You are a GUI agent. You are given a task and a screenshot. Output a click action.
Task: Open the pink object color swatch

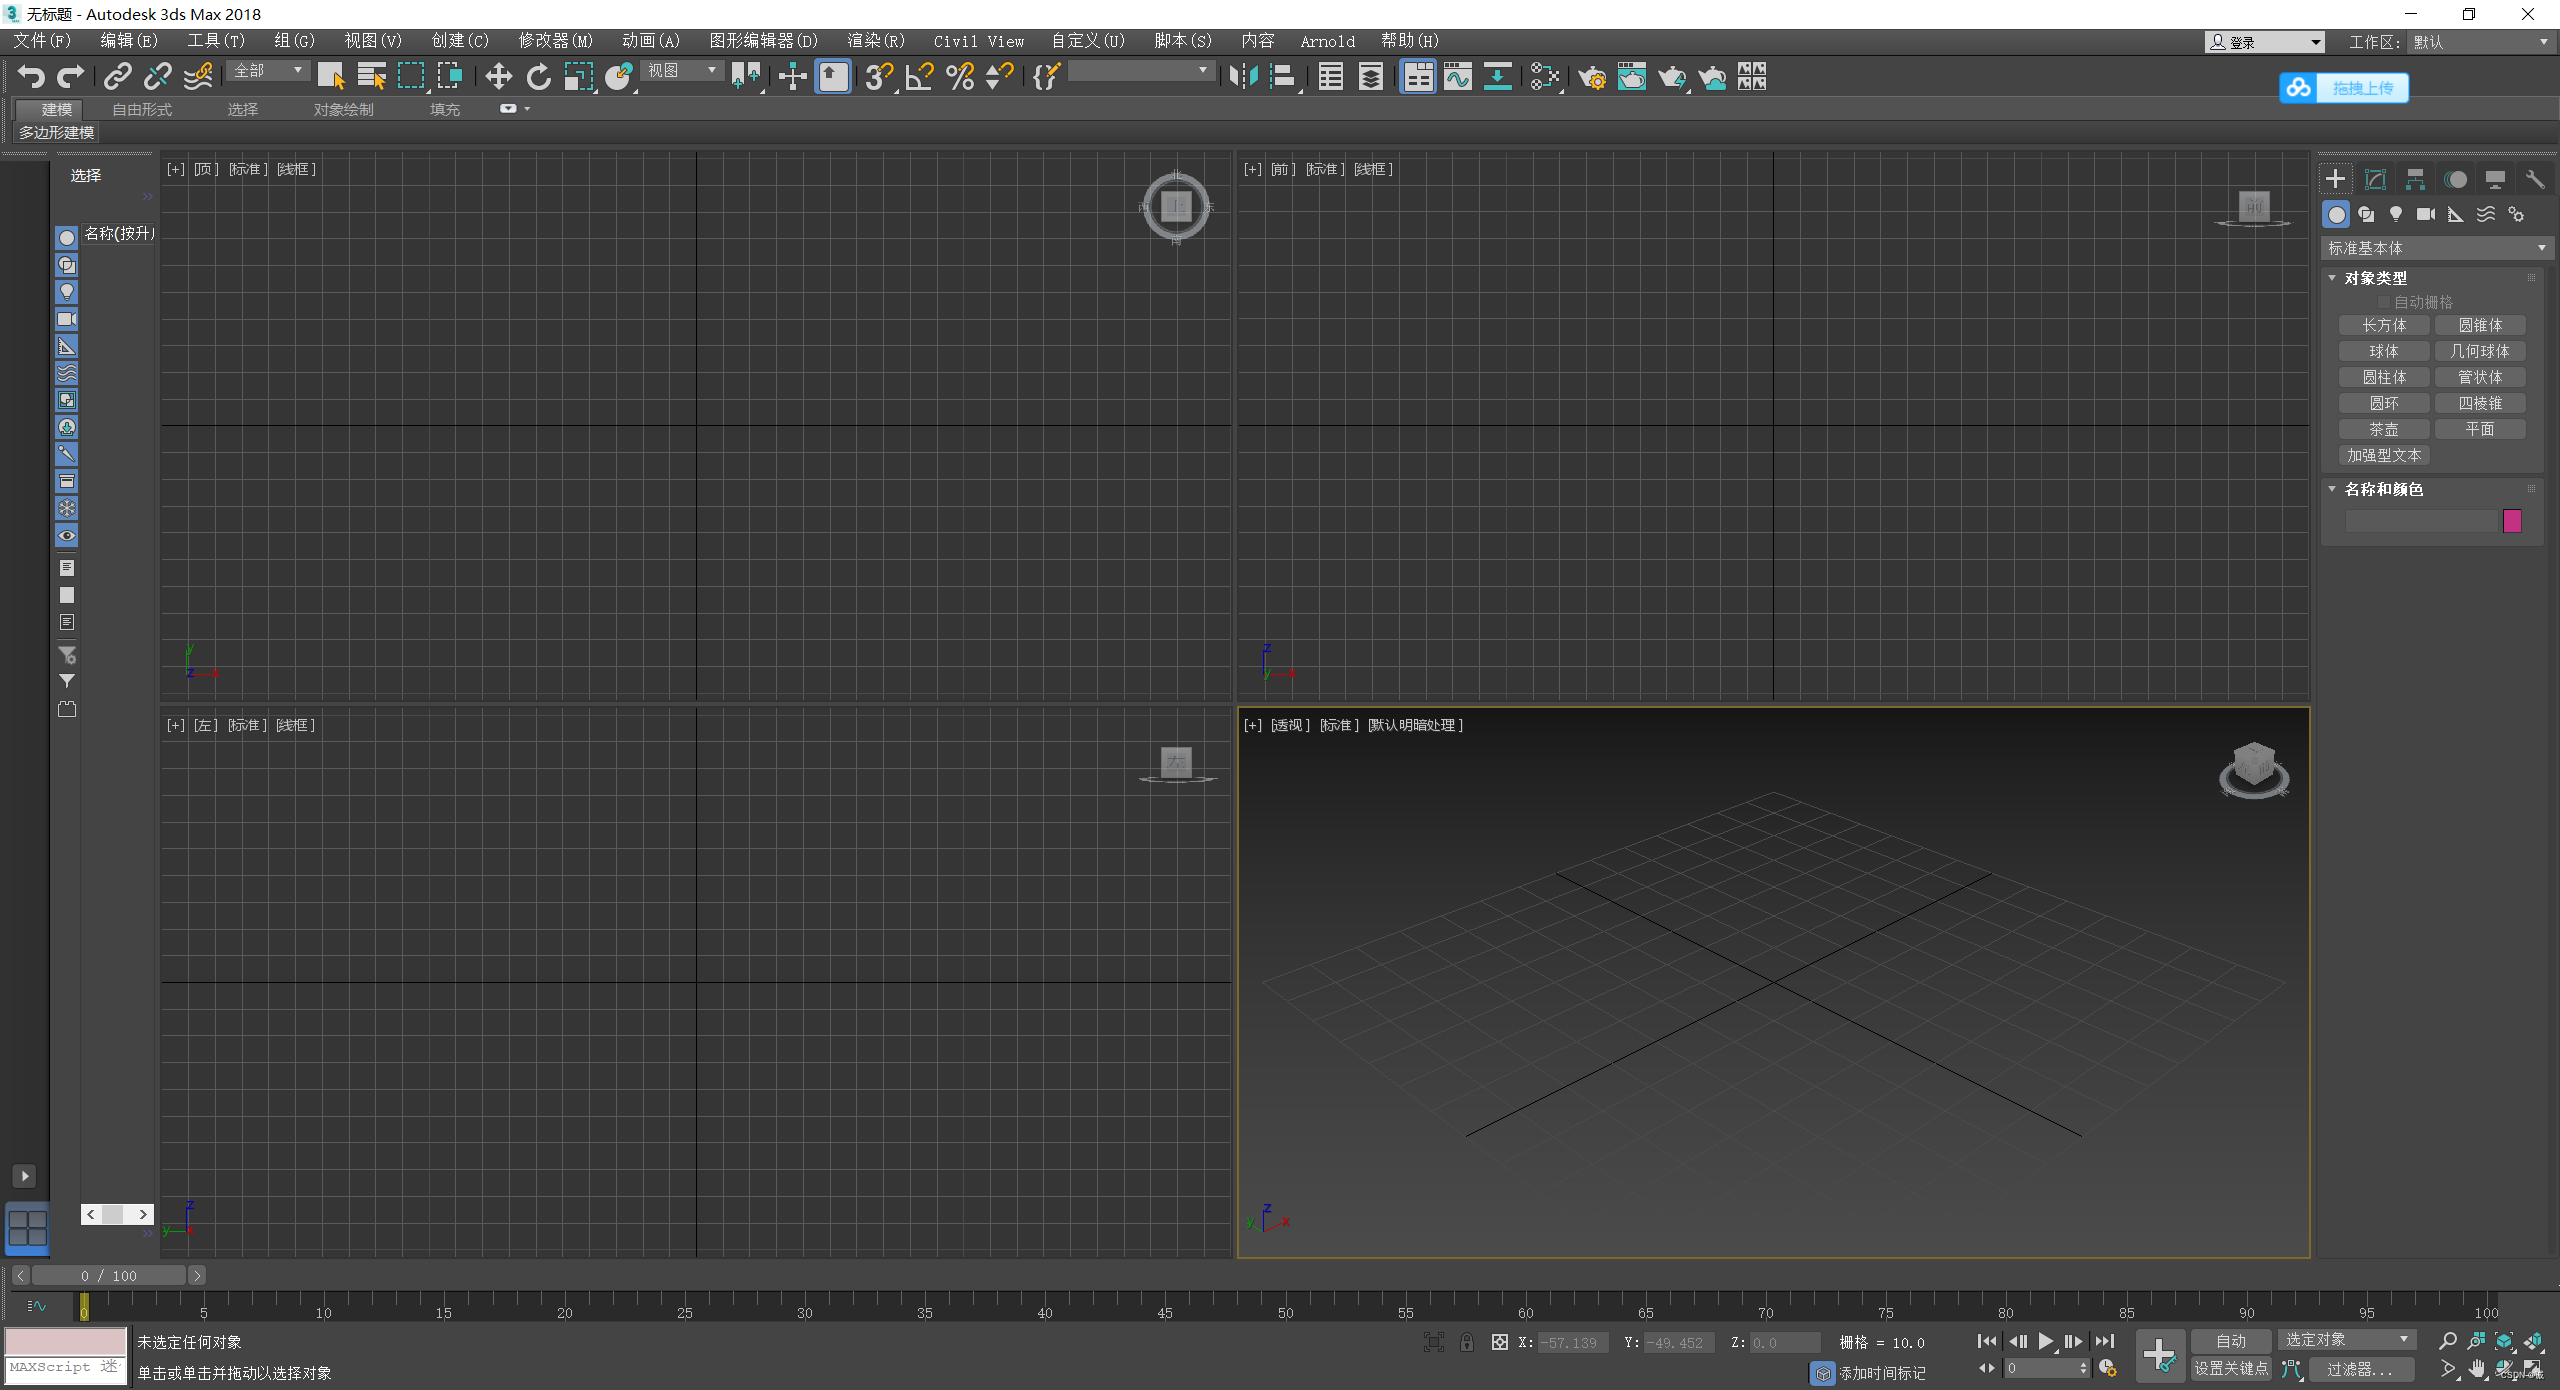tap(2511, 520)
